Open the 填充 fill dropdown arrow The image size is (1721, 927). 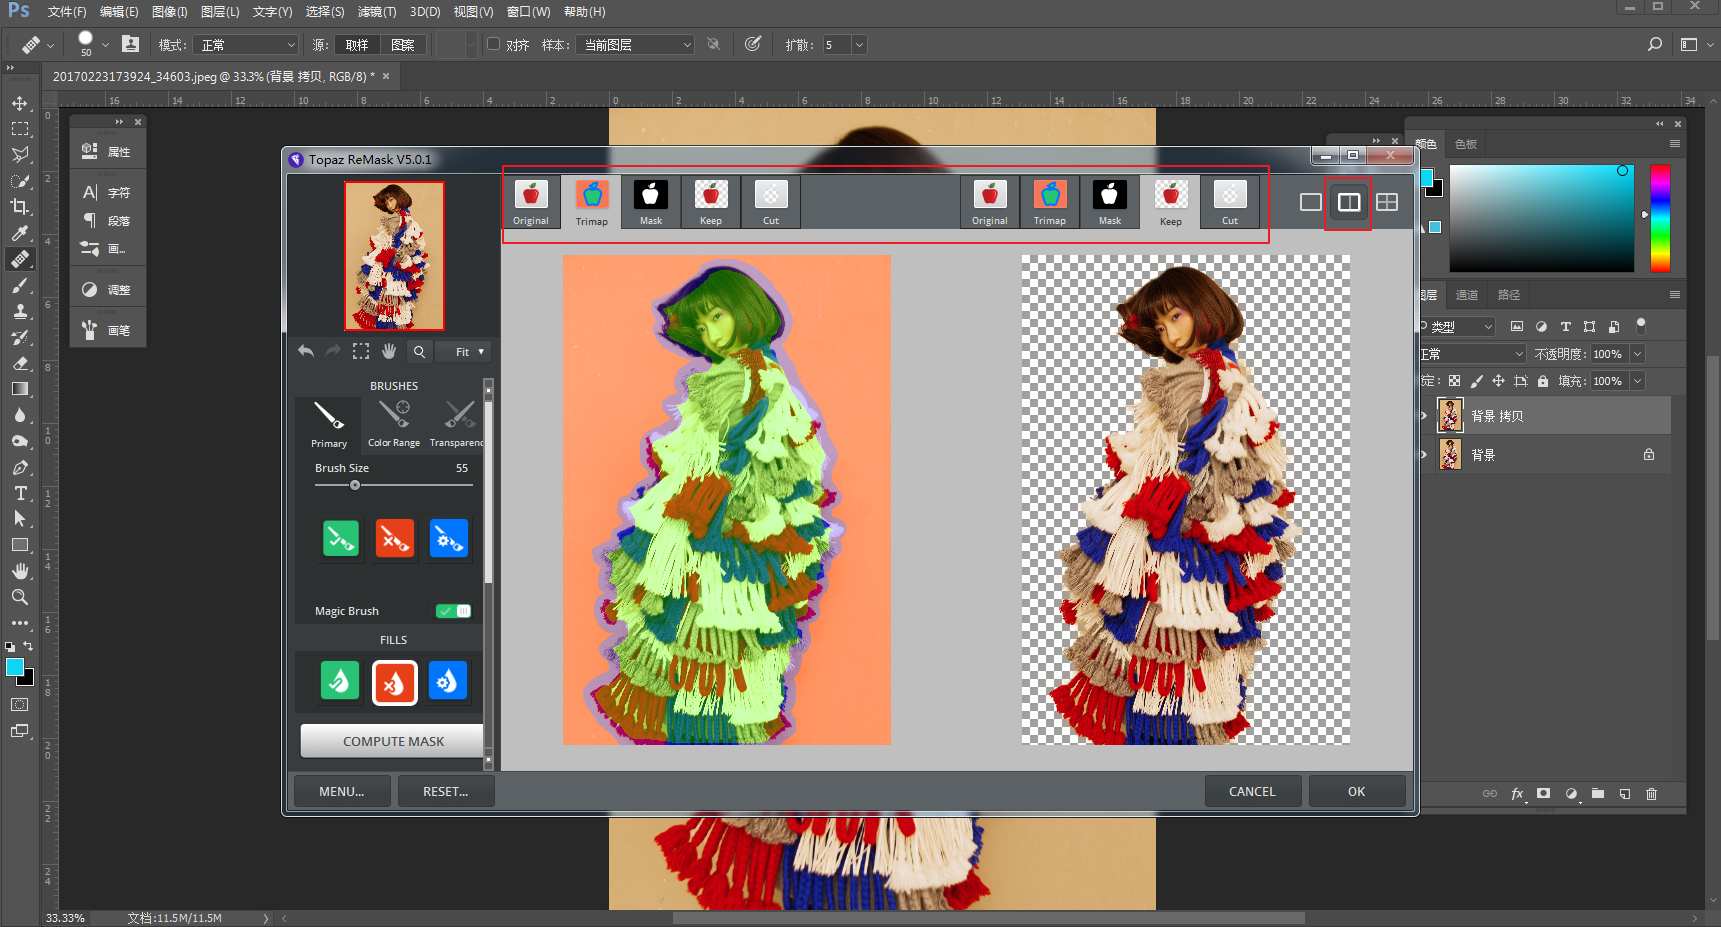tap(1638, 381)
